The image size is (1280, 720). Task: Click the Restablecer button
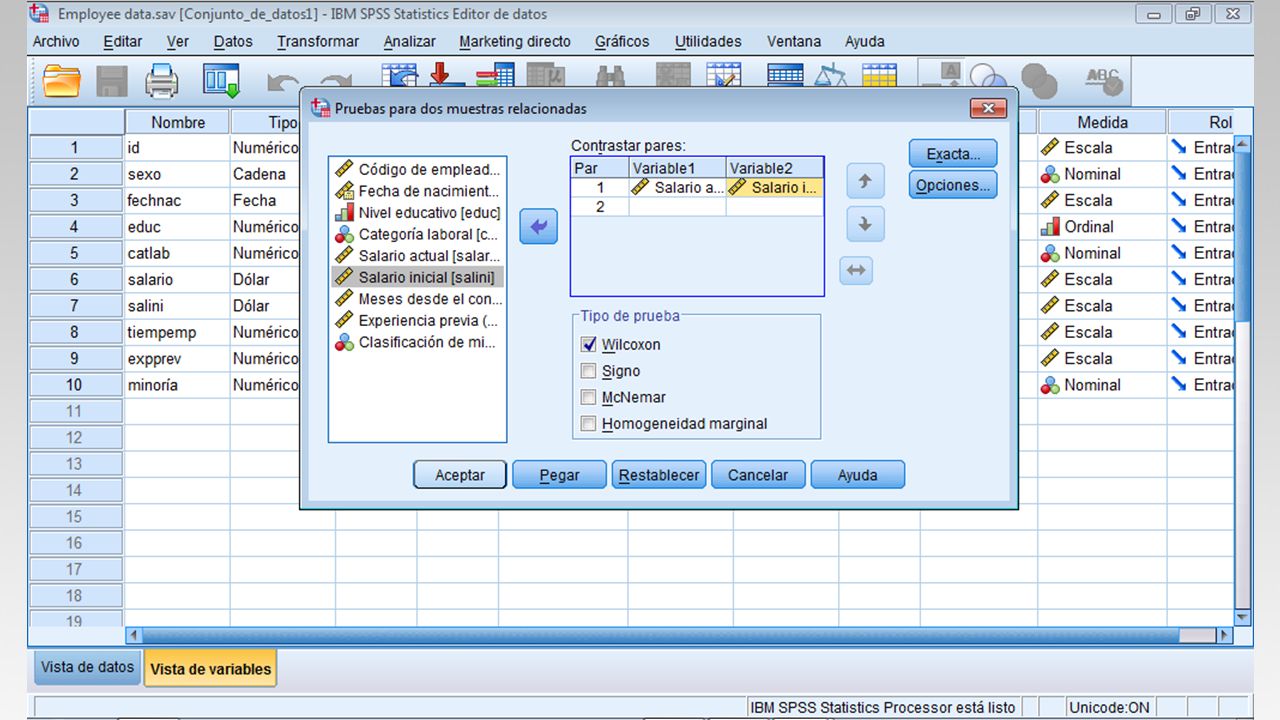coord(659,475)
